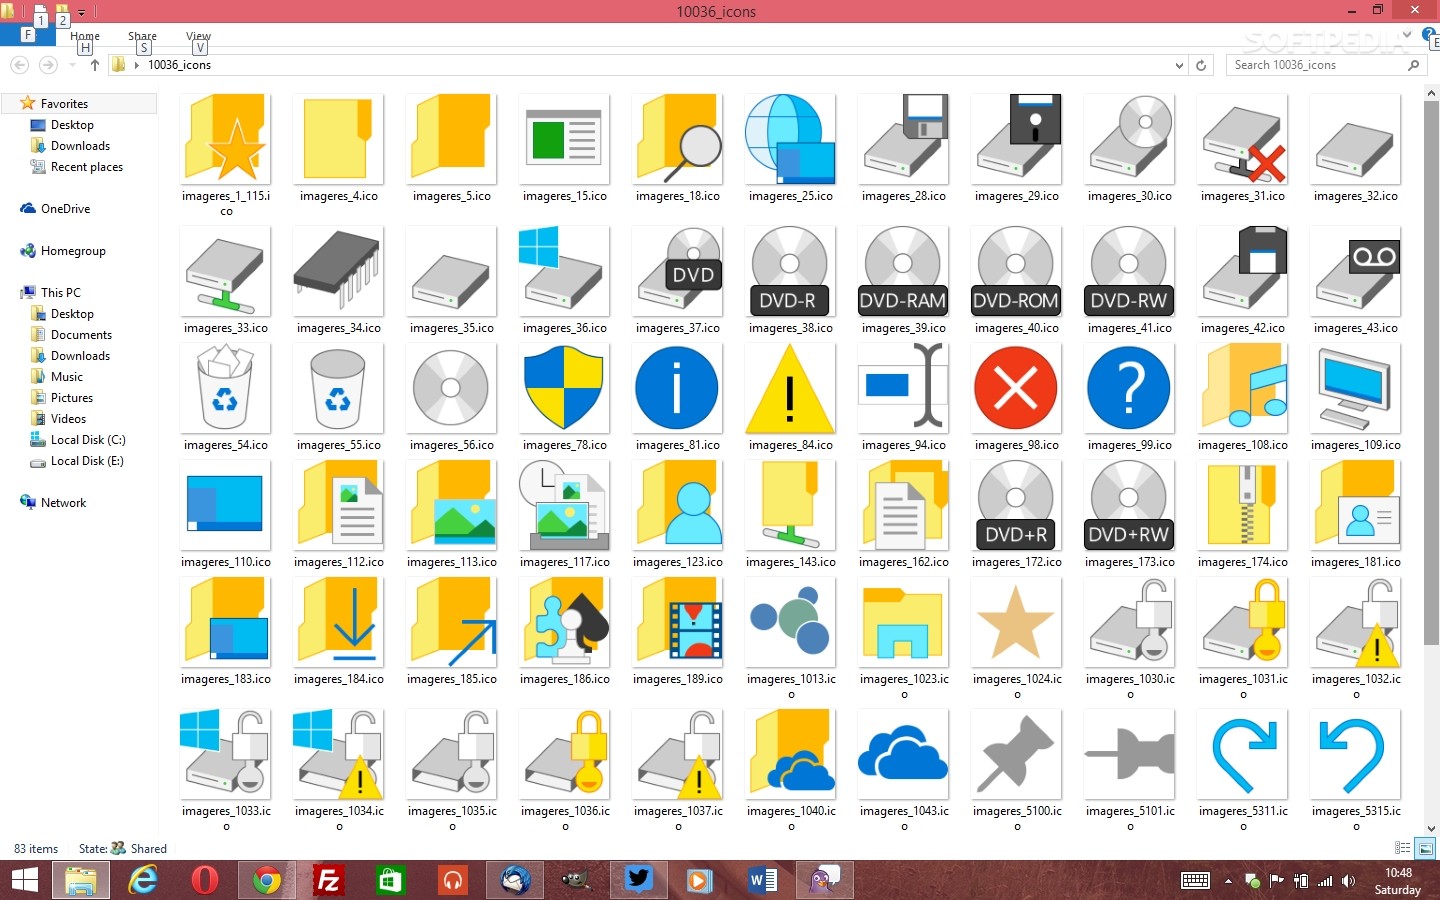
Task: Select the imageres_189.ico video folder icon
Action: coord(677,622)
